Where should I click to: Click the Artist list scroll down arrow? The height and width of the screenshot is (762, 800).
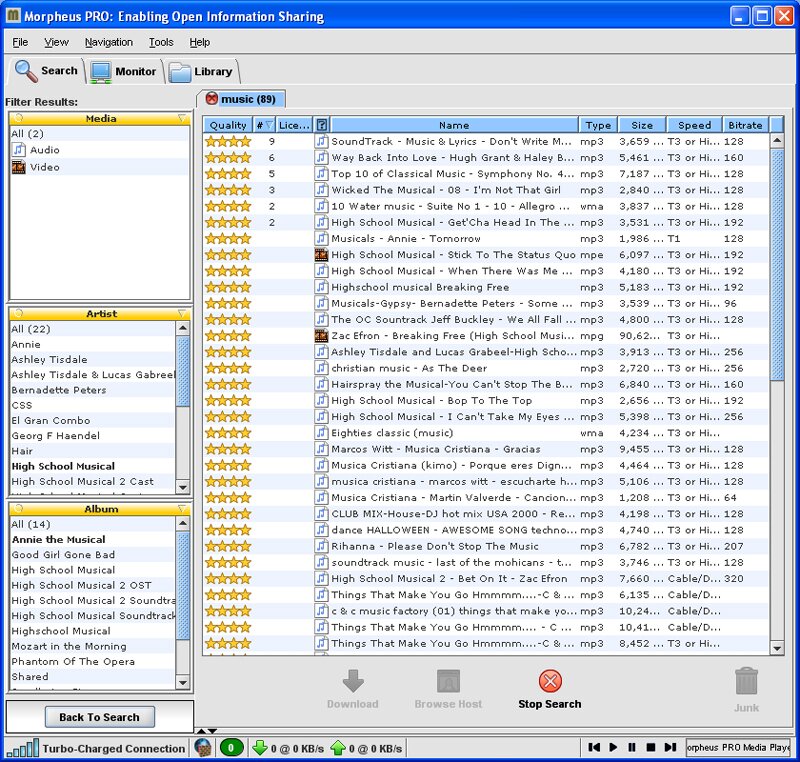[x=182, y=486]
